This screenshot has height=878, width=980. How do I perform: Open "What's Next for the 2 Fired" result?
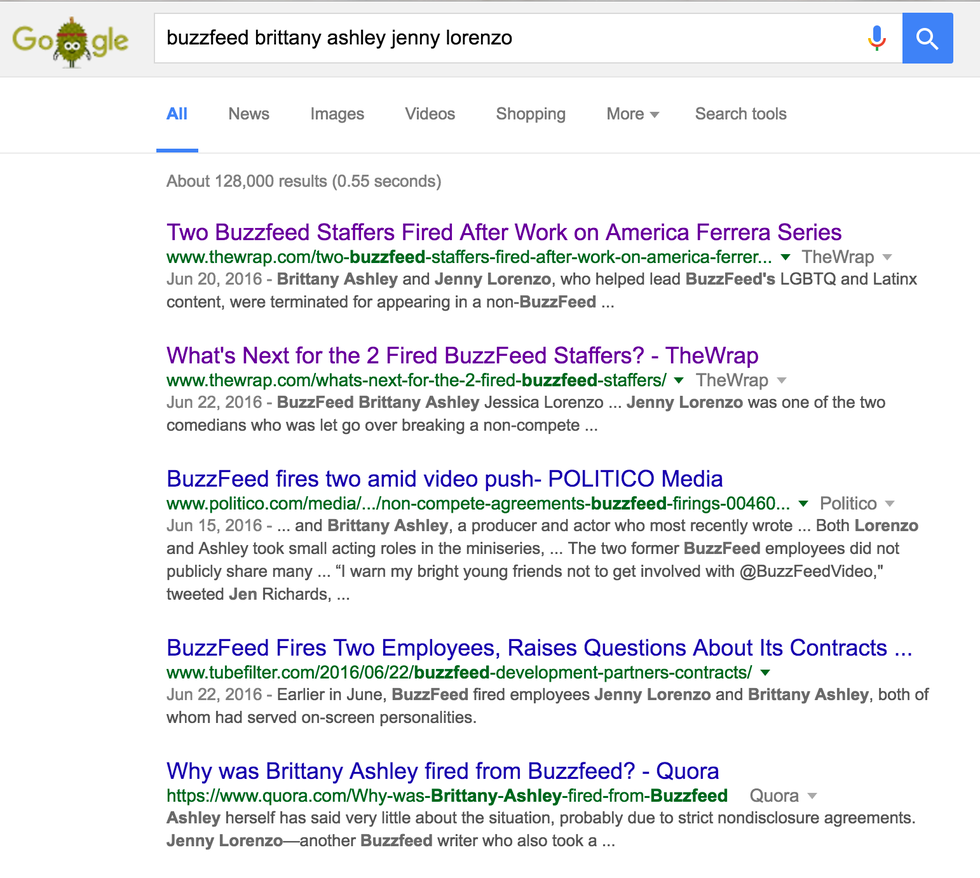coord(462,356)
